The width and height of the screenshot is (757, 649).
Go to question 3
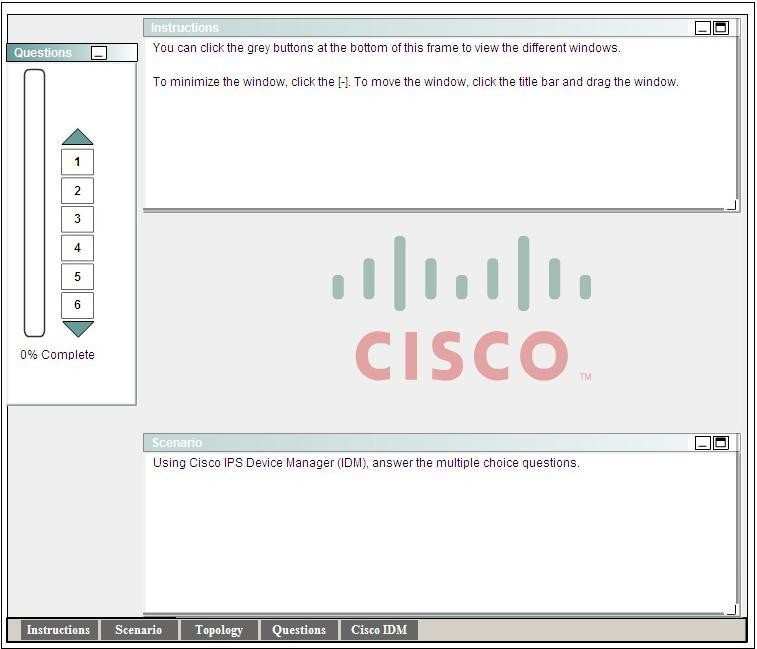click(77, 219)
